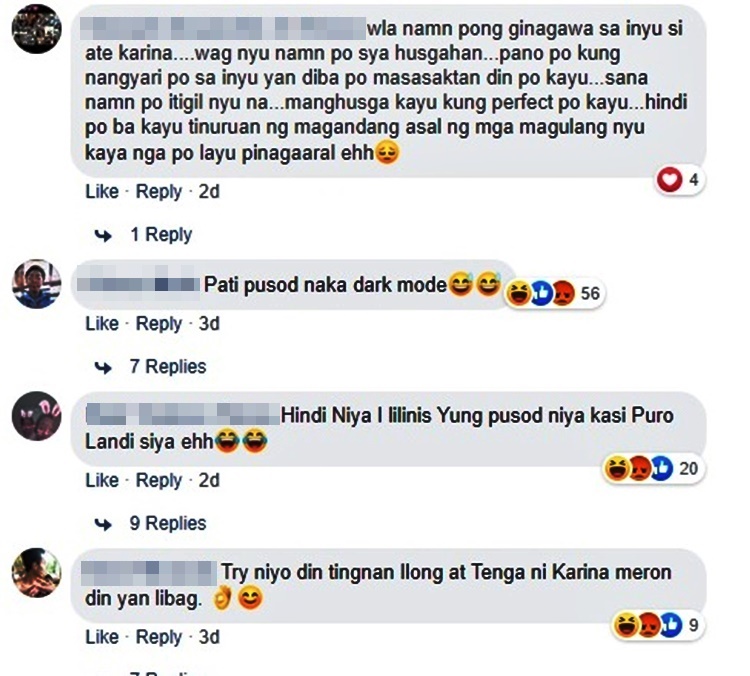750x676 pixels.
Task: Like the 'Pati pusod naka dark mode' comment
Action: (102, 324)
